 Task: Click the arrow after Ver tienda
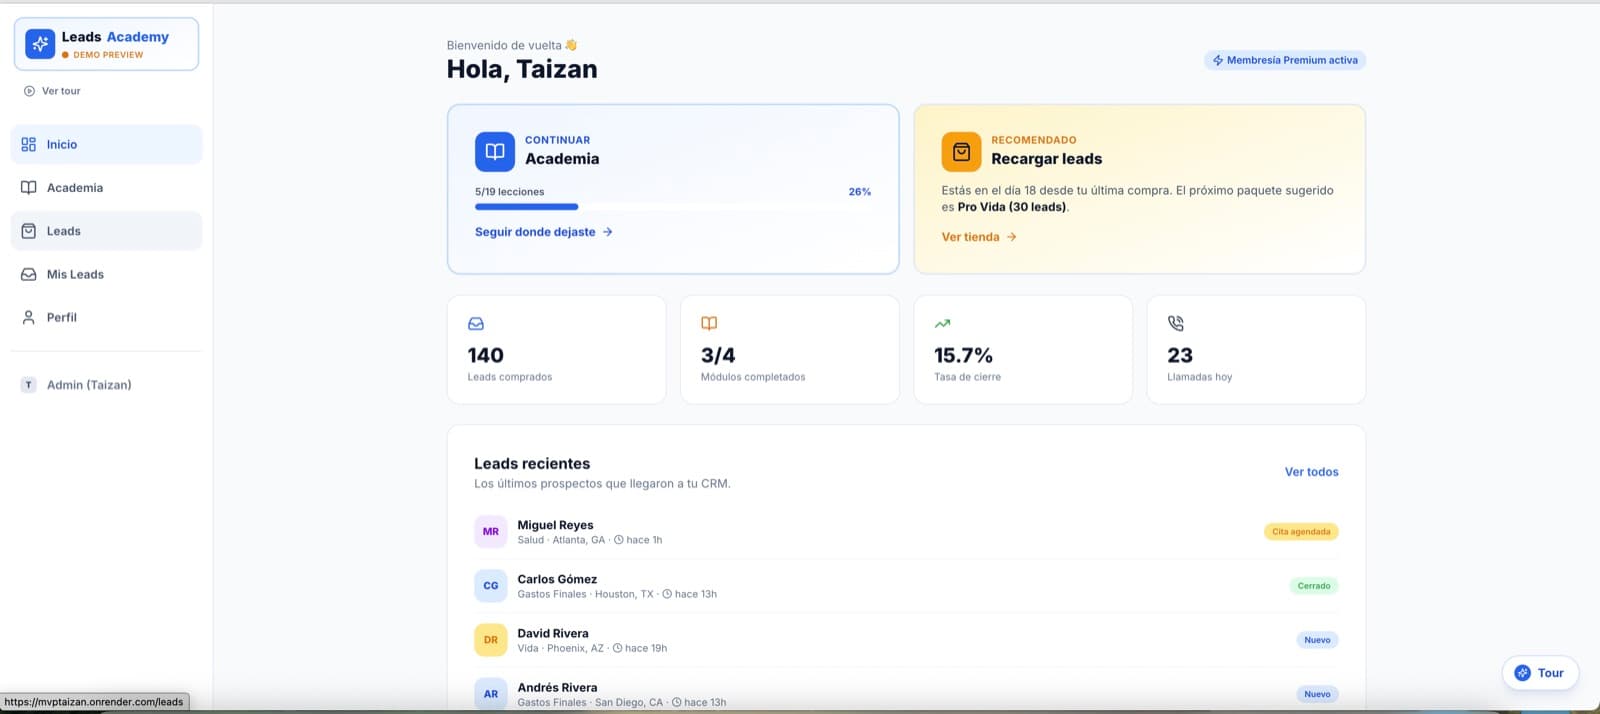[x=1012, y=237]
